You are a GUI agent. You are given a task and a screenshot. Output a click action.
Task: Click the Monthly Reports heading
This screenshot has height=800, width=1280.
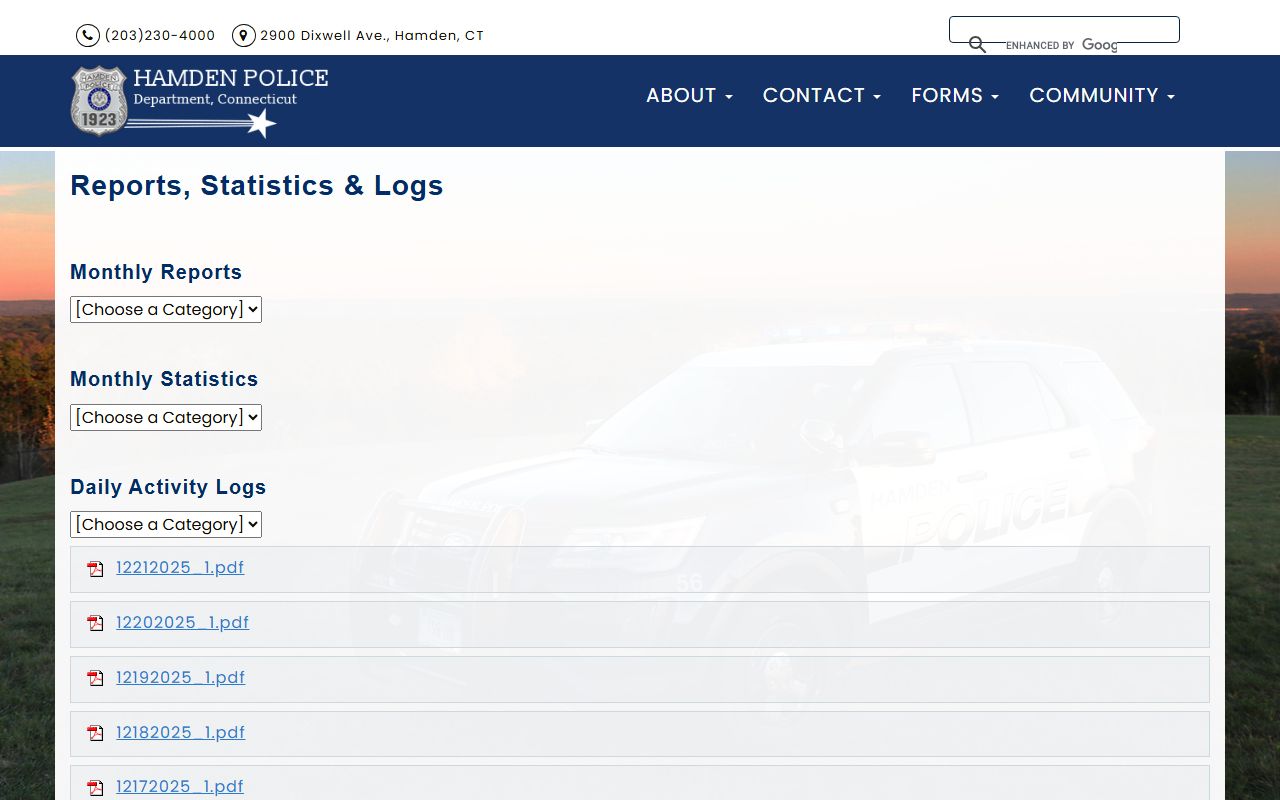click(x=156, y=272)
